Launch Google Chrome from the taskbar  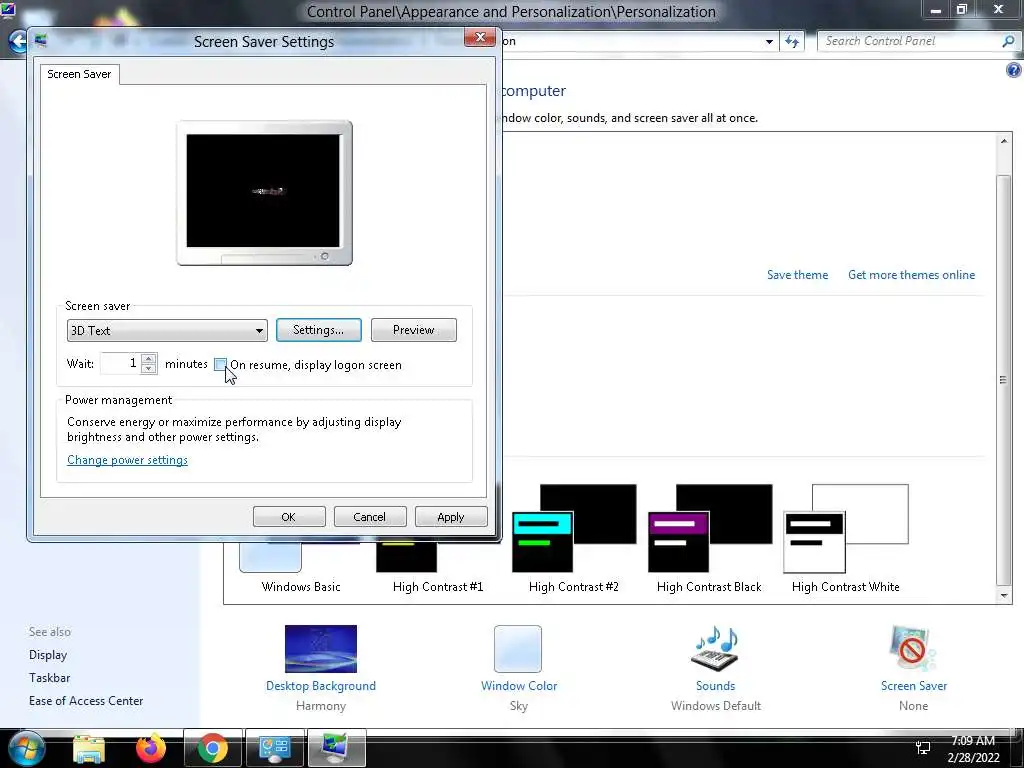pyautogui.click(x=213, y=748)
